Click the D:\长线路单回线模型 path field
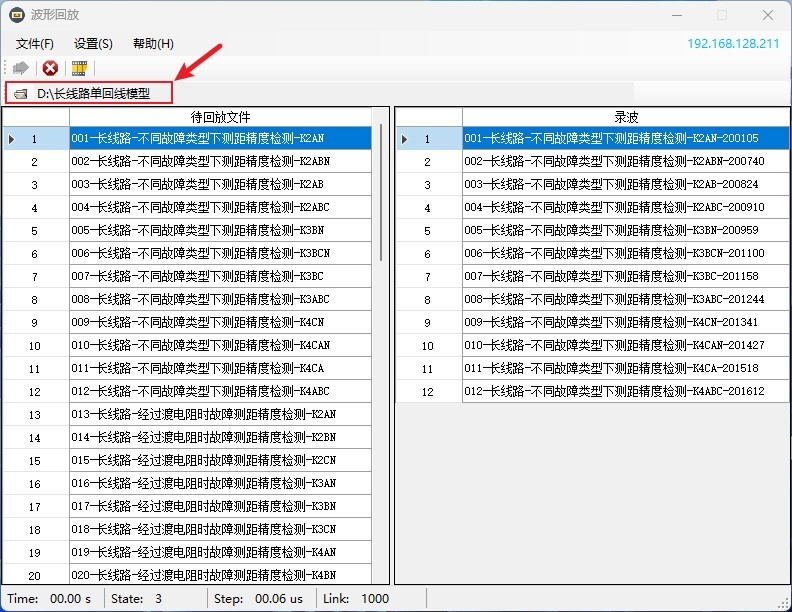 [x=93, y=93]
